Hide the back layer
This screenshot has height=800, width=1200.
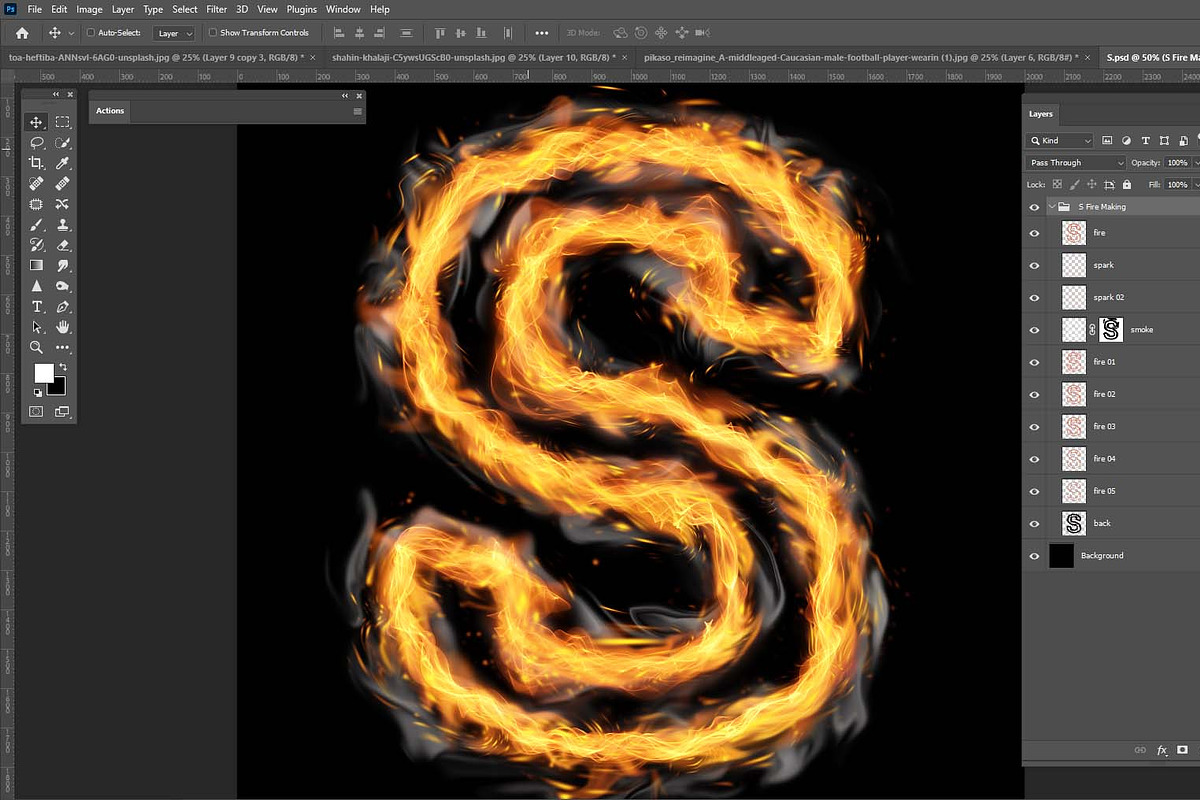(1034, 523)
